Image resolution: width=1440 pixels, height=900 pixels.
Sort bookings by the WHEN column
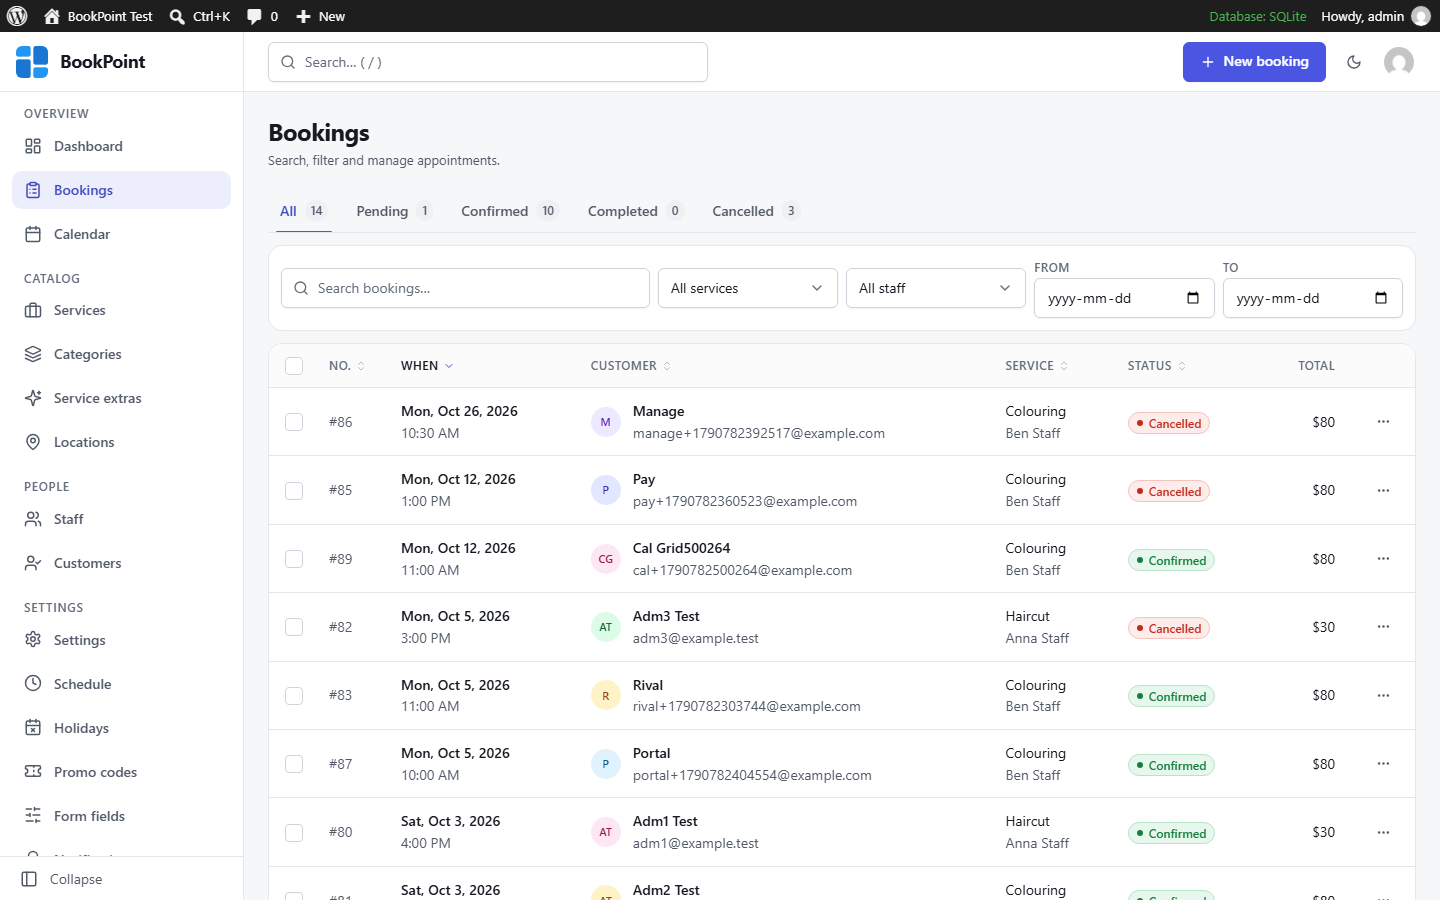427,366
